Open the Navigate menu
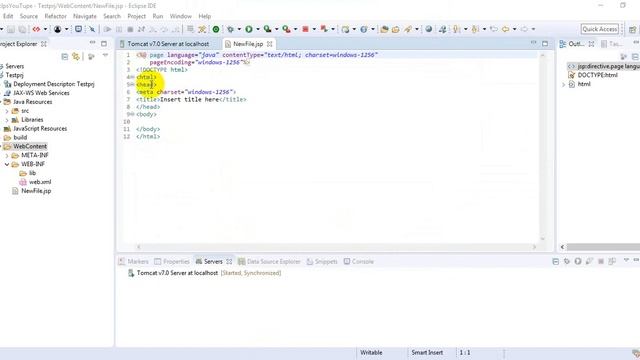The height and width of the screenshot is (360, 640). (85, 16)
